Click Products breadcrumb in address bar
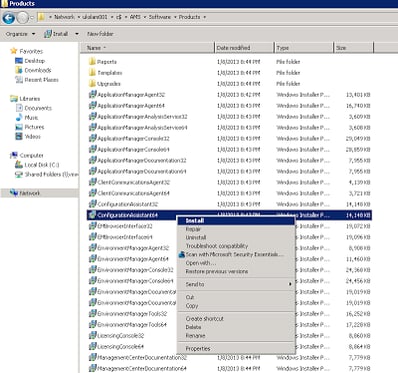 point(190,17)
